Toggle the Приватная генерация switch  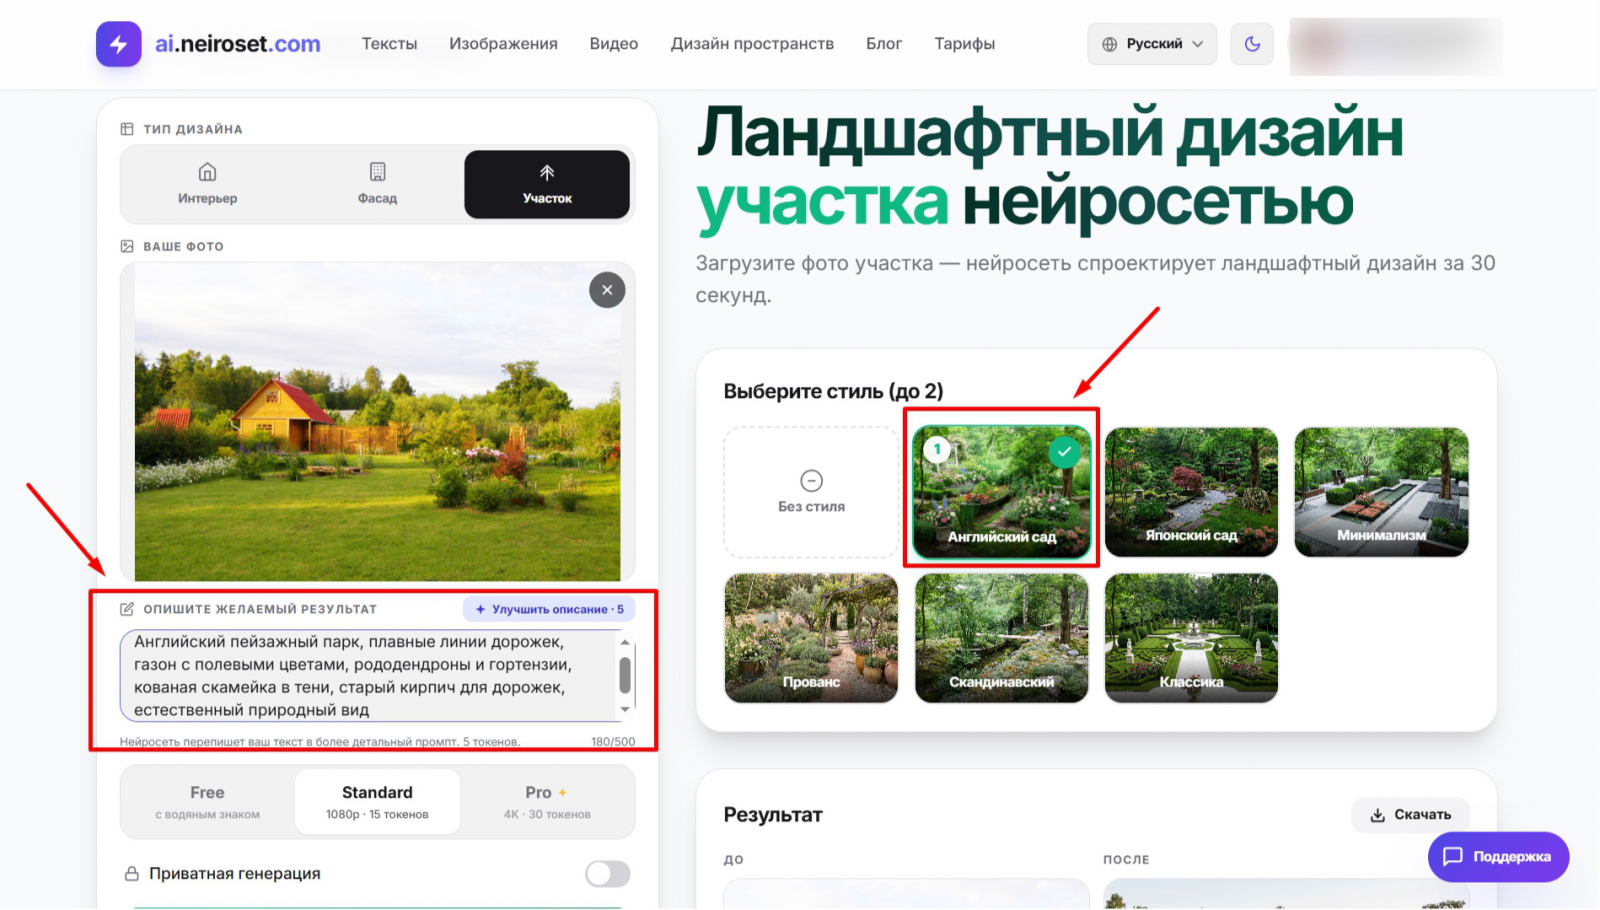pyautogui.click(x=607, y=873)
